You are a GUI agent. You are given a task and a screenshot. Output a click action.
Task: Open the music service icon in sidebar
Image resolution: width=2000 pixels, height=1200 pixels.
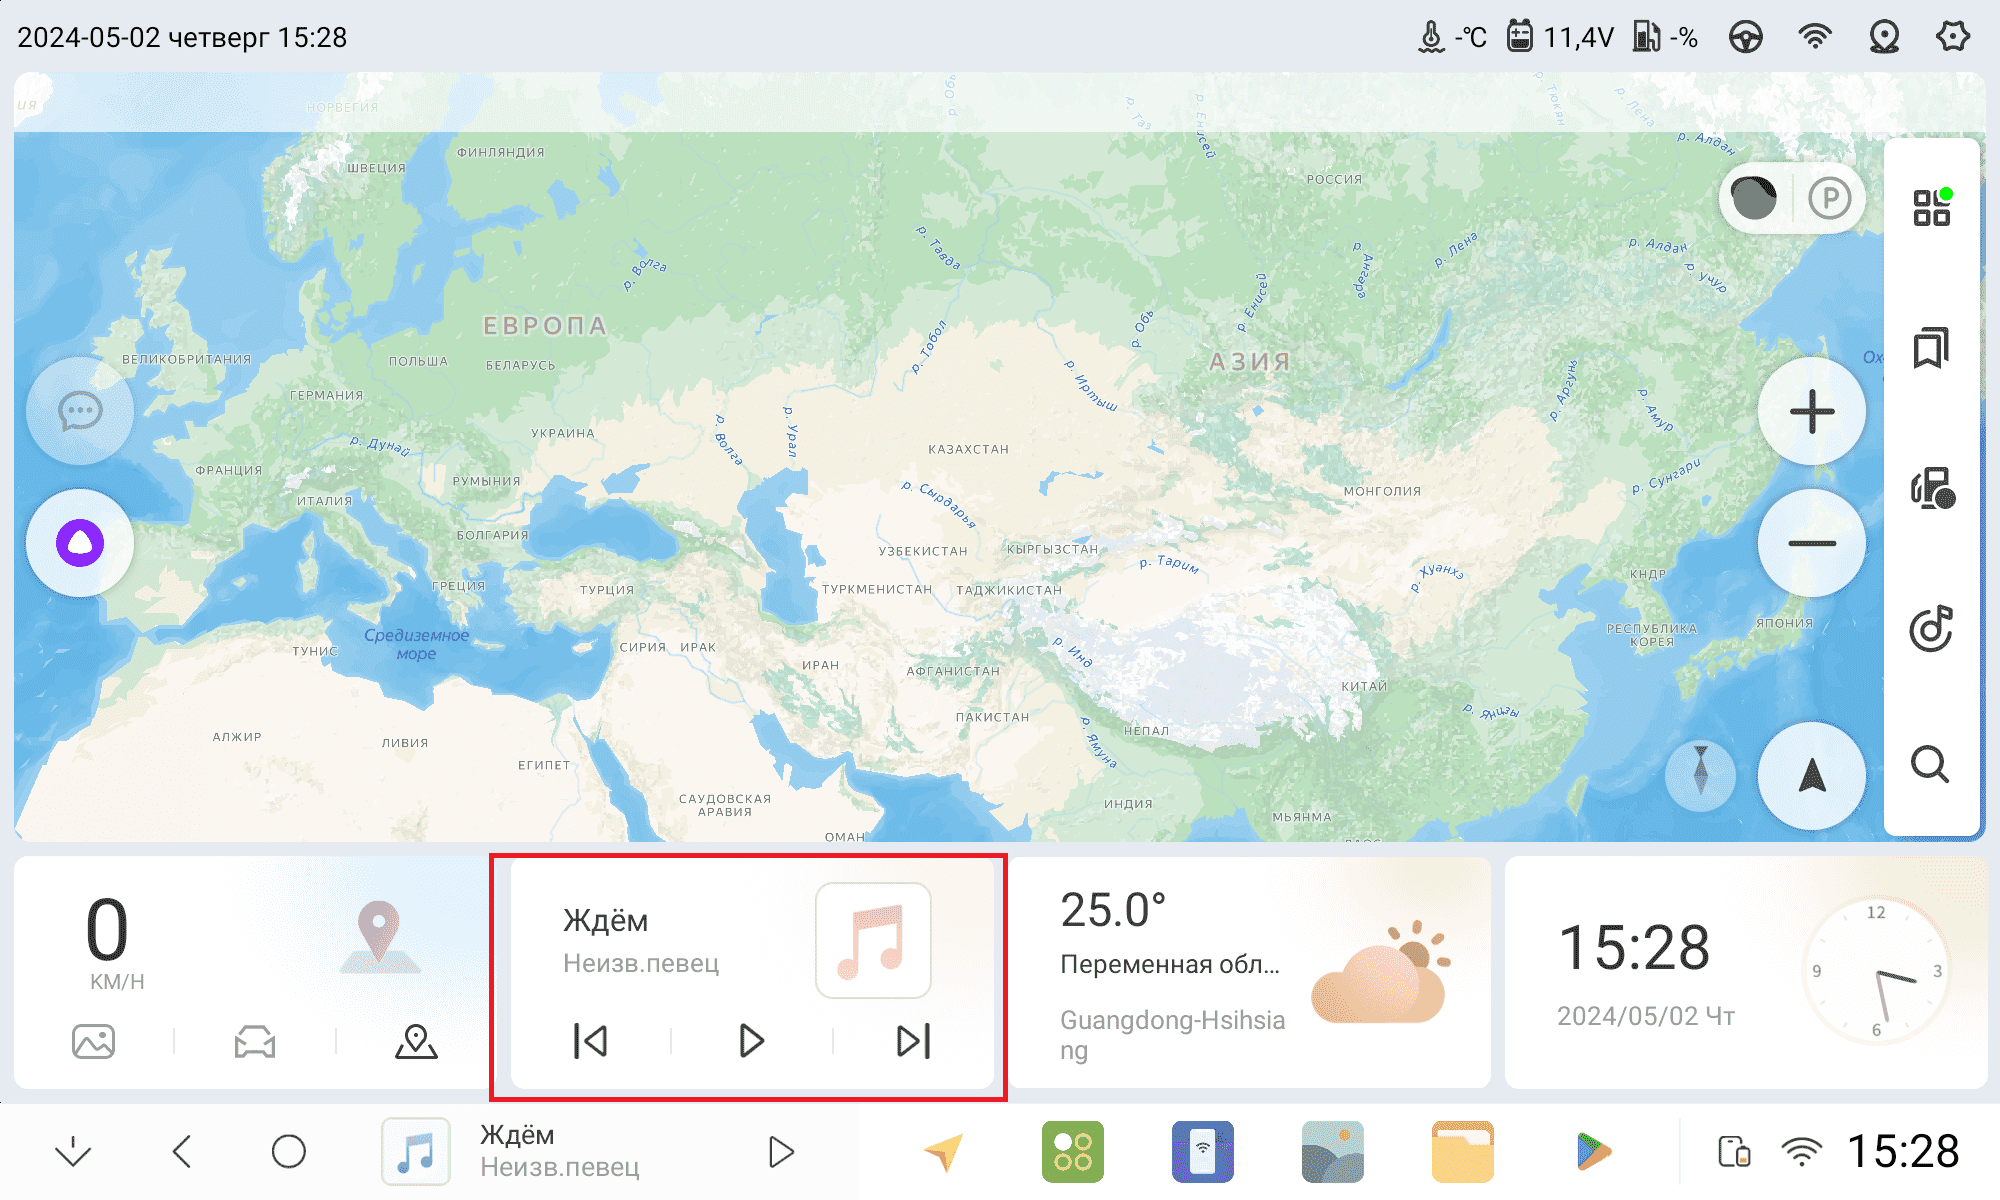[1930, 629]
